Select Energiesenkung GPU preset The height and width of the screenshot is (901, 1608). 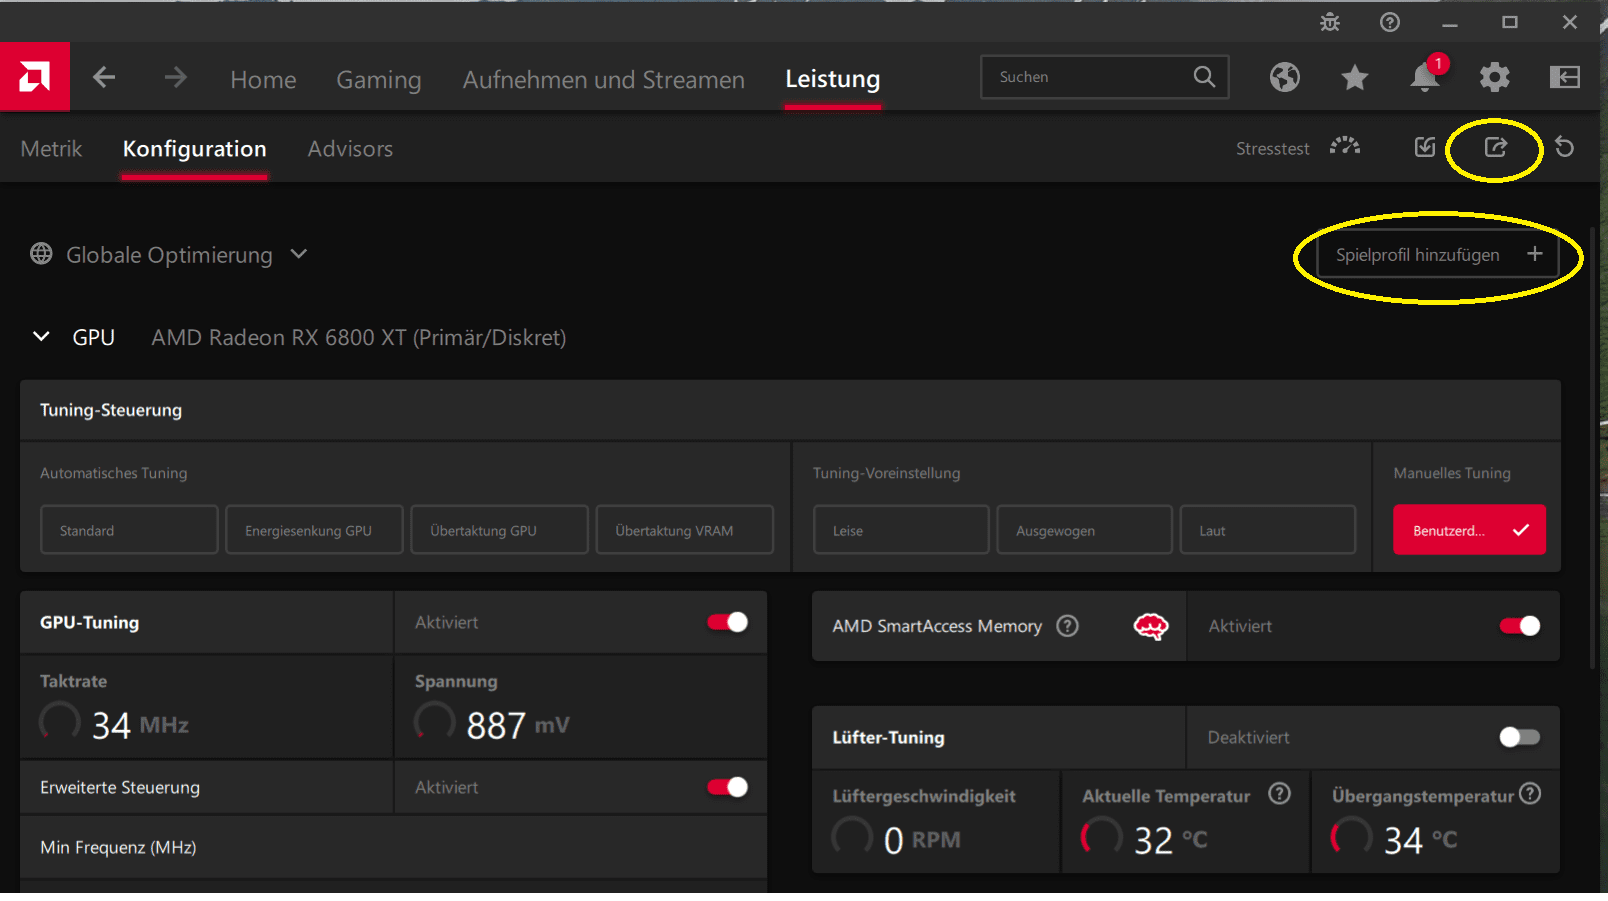(314, 530)
